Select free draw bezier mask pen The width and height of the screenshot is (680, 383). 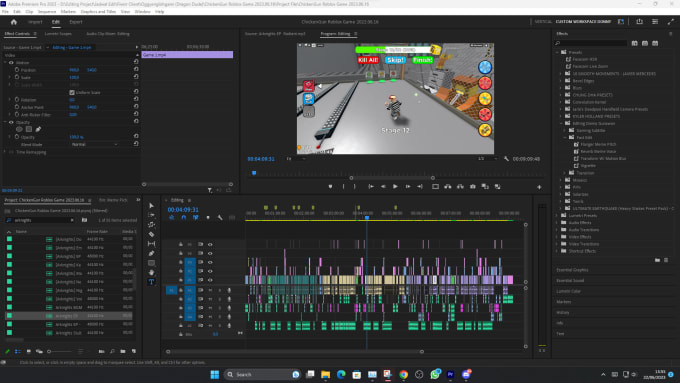click(x=38, y=129)
